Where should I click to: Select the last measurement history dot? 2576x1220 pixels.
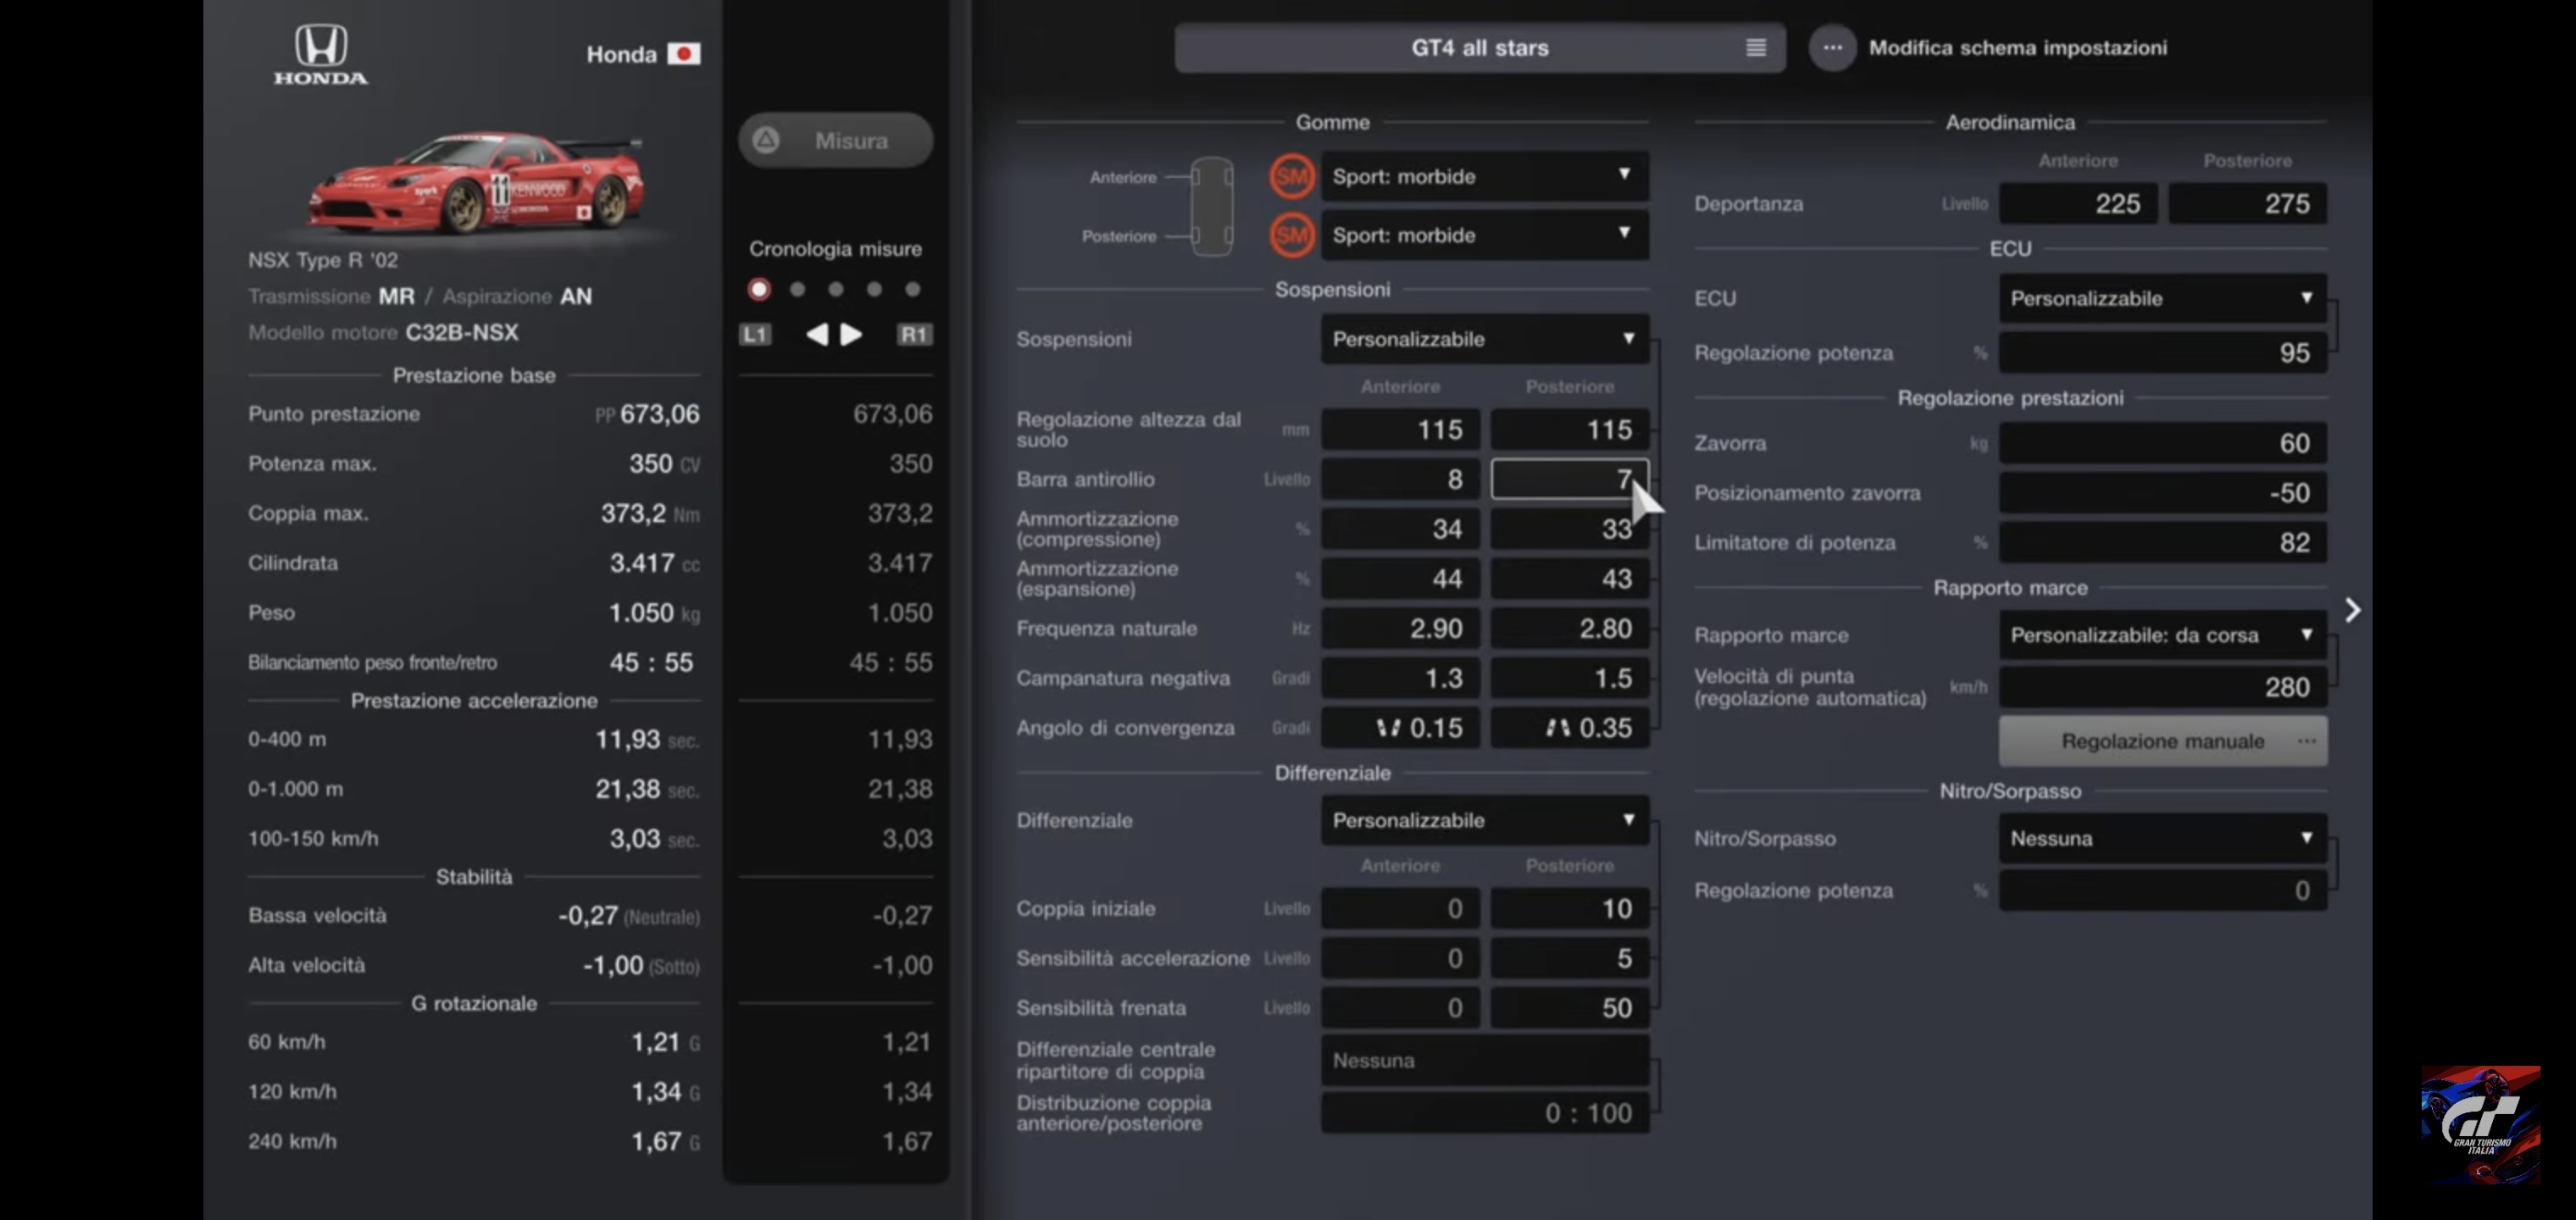click(912, 290)
